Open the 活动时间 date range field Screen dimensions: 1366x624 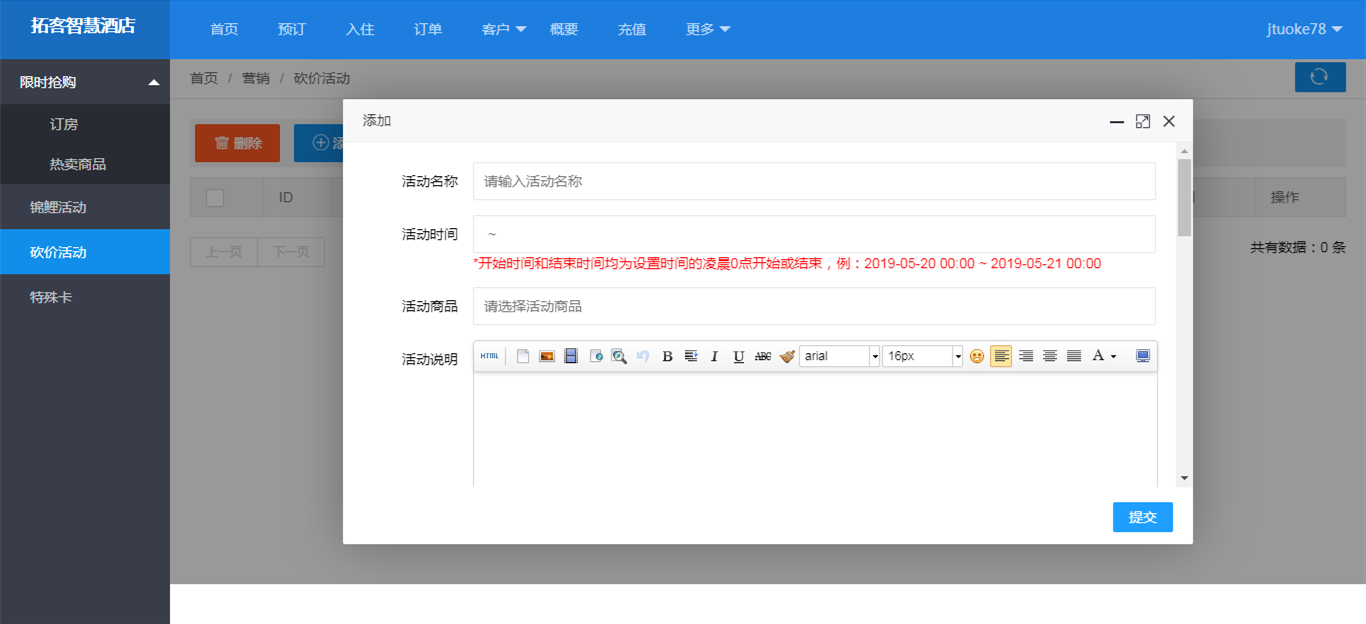click(814, 234)
